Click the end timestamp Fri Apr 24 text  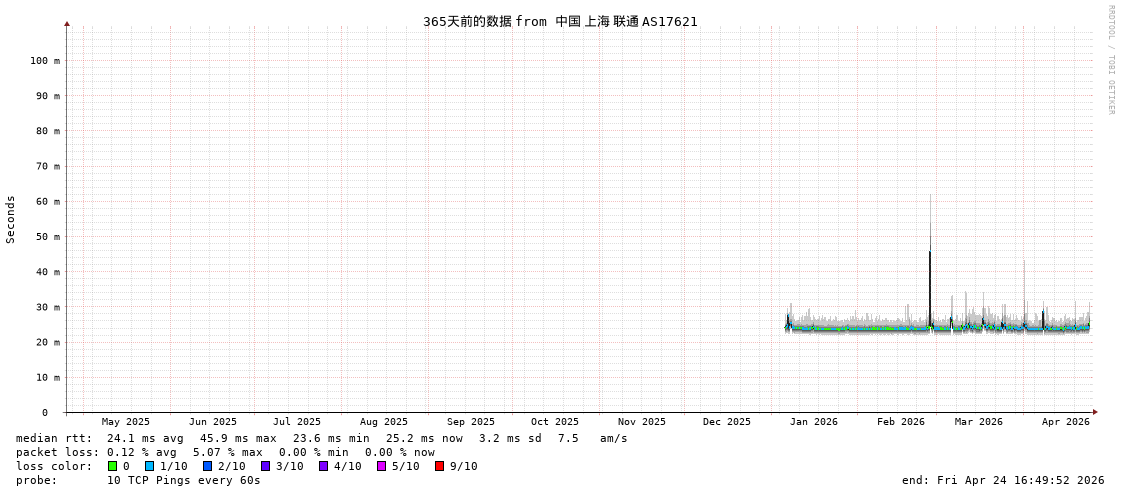coord(1003,480)
